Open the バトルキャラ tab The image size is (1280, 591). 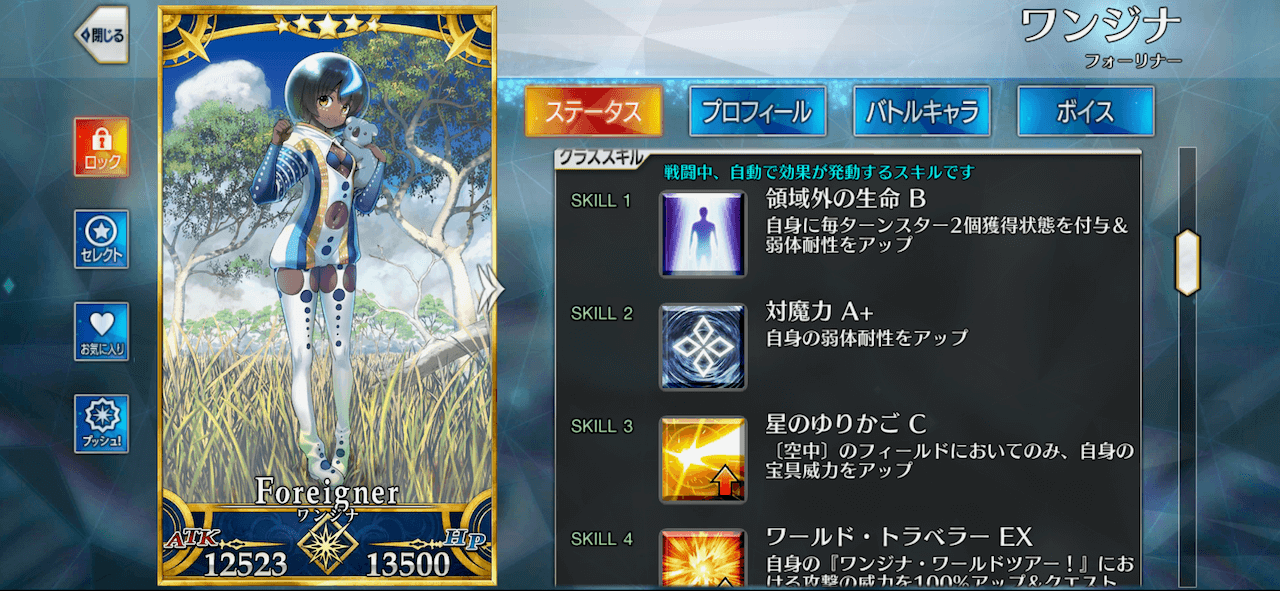pos(921,111)
